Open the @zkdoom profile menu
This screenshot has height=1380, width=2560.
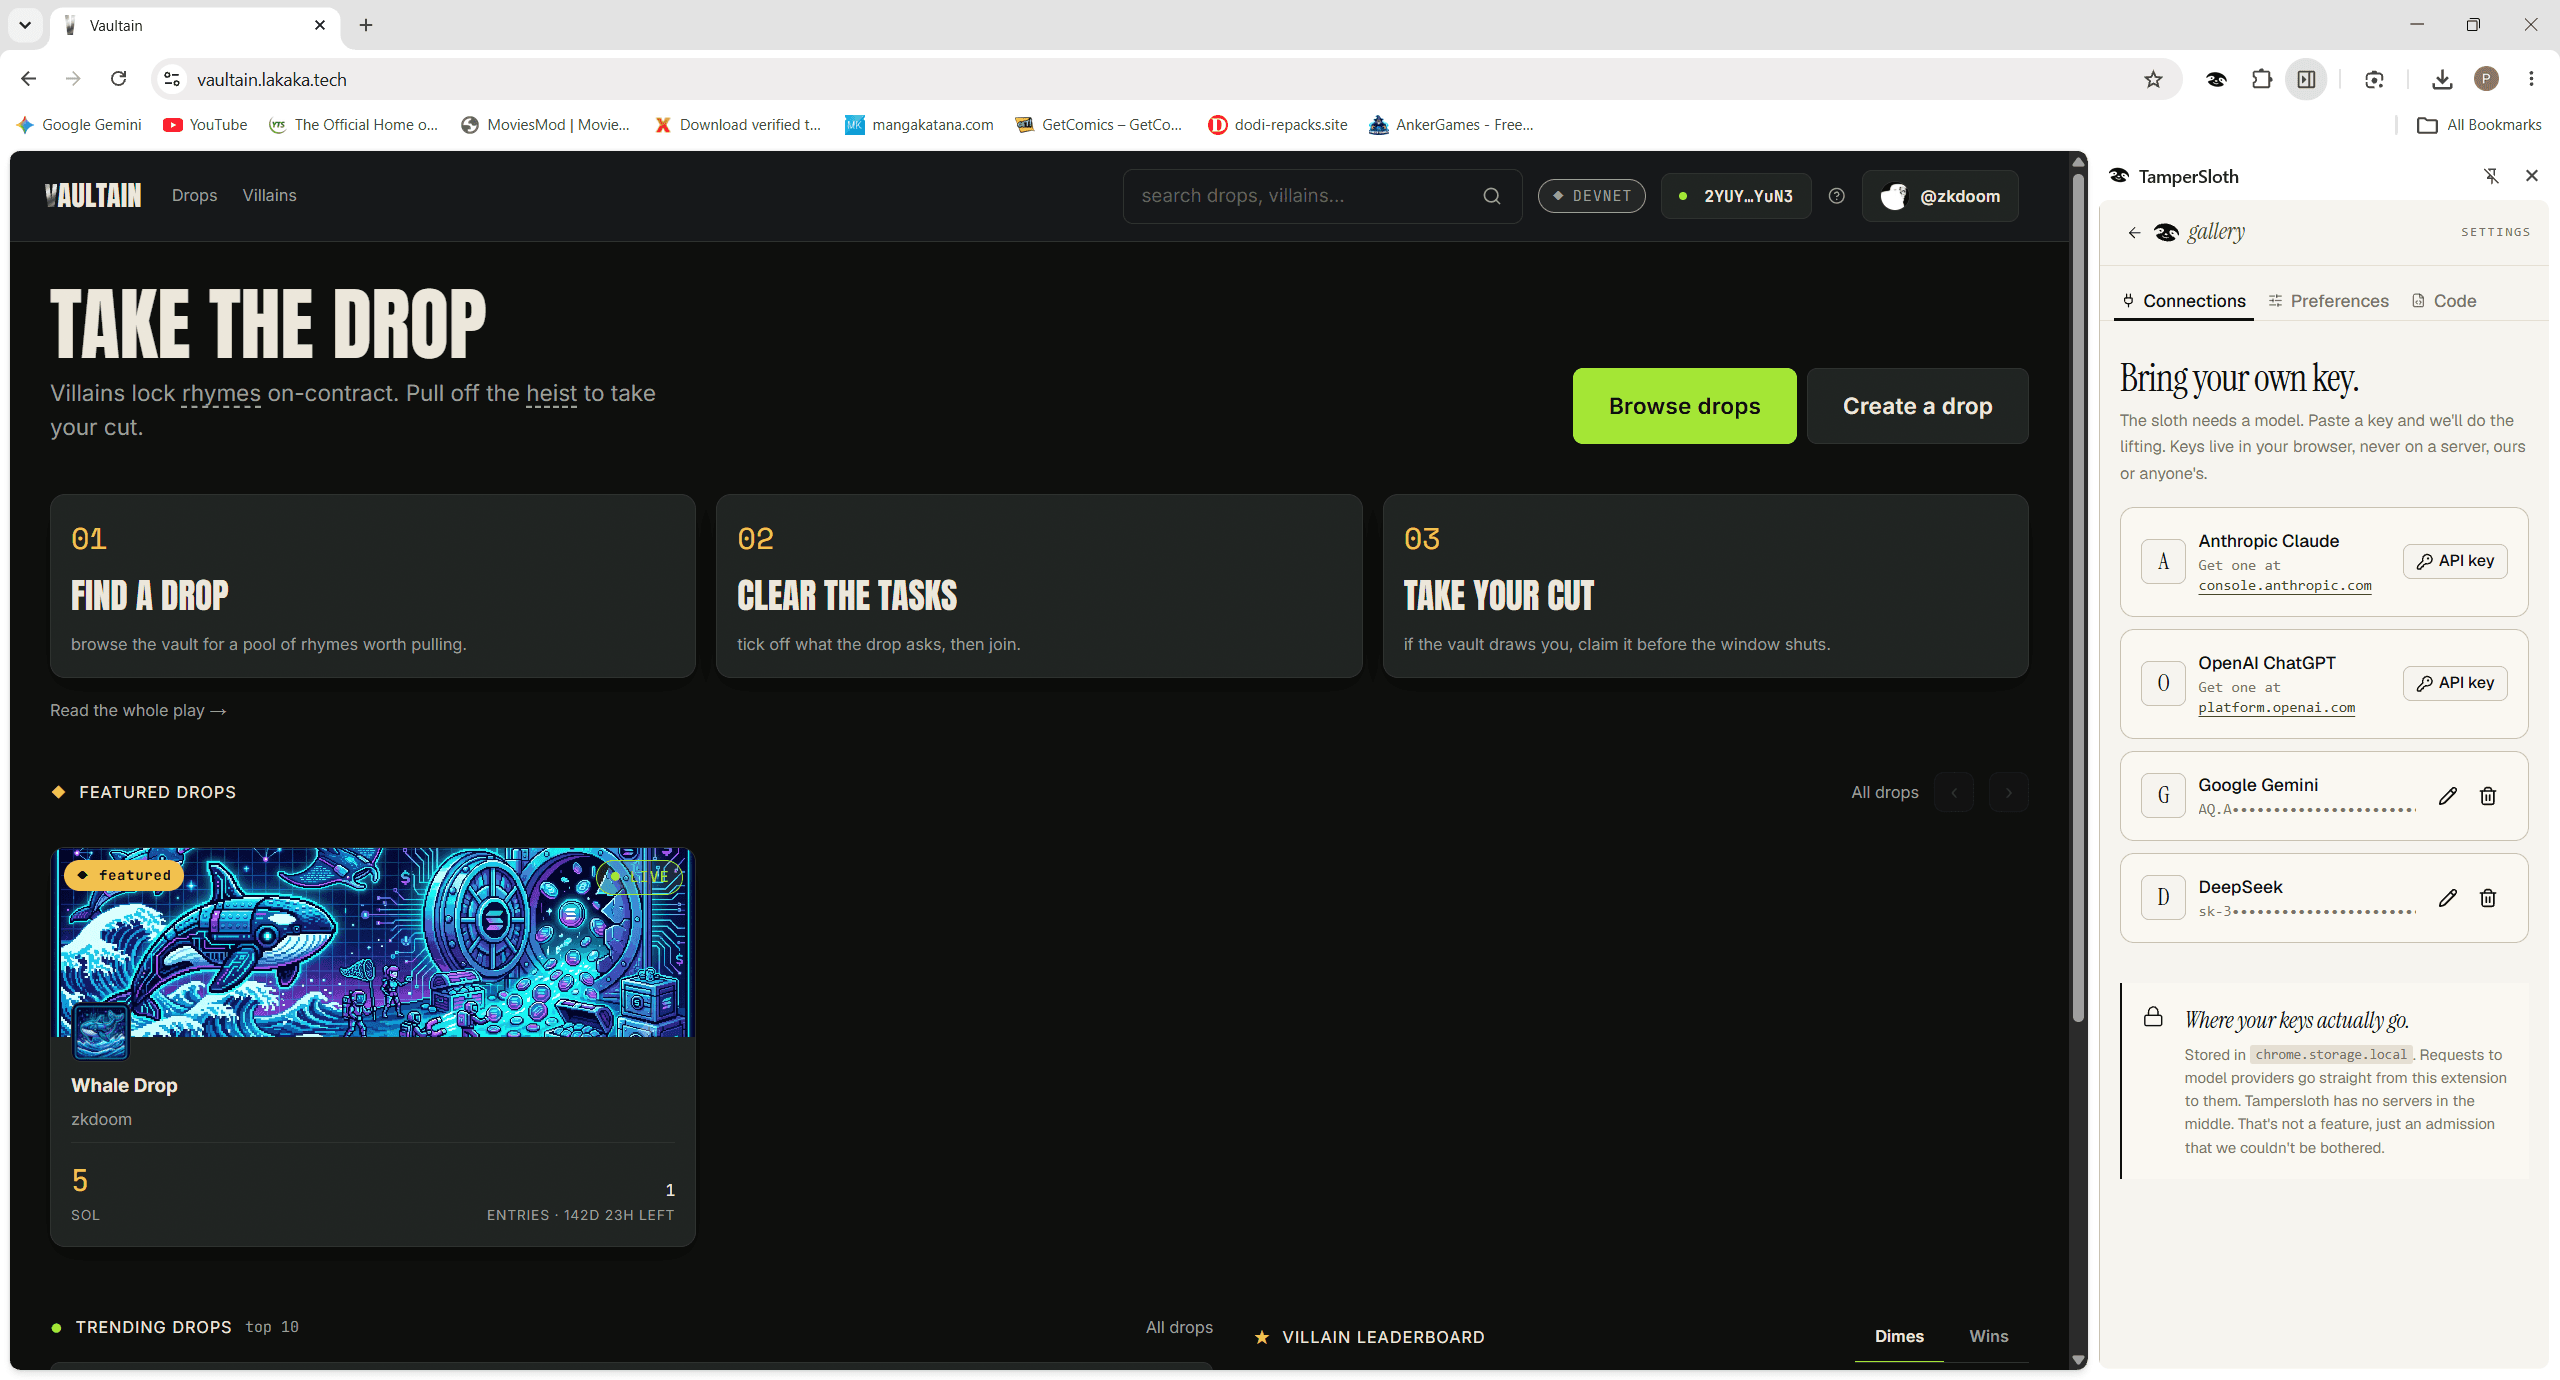[1940, 196]
